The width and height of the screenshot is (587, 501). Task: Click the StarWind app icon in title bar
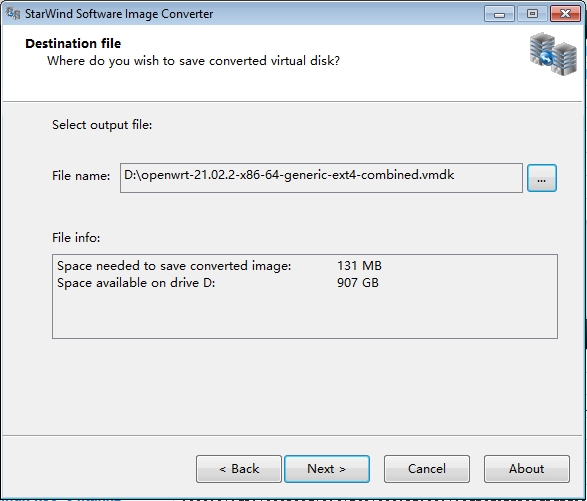(13, 13)
